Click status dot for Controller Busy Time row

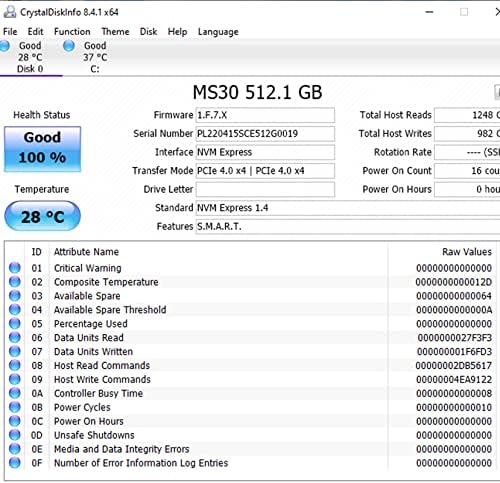(x=15, y=393)
